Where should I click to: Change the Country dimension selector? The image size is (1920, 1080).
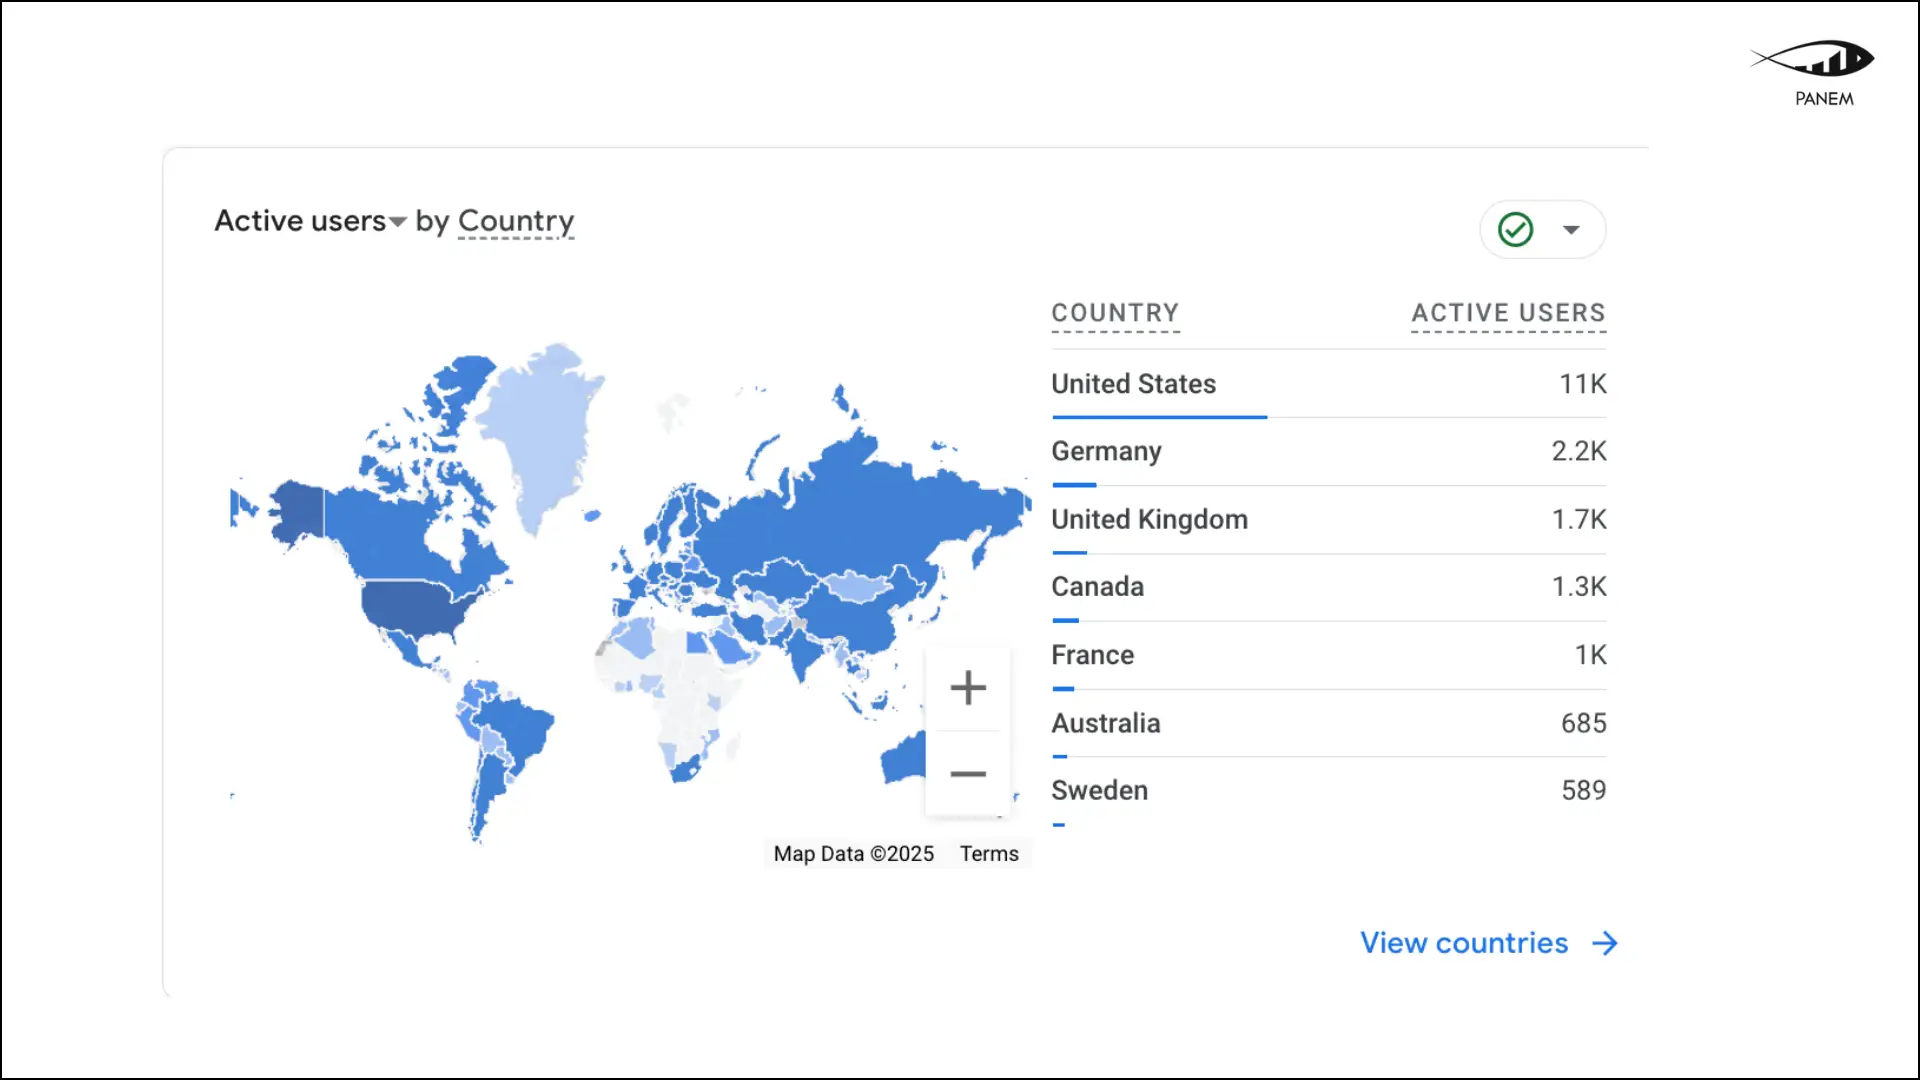[x=516, y=221]
